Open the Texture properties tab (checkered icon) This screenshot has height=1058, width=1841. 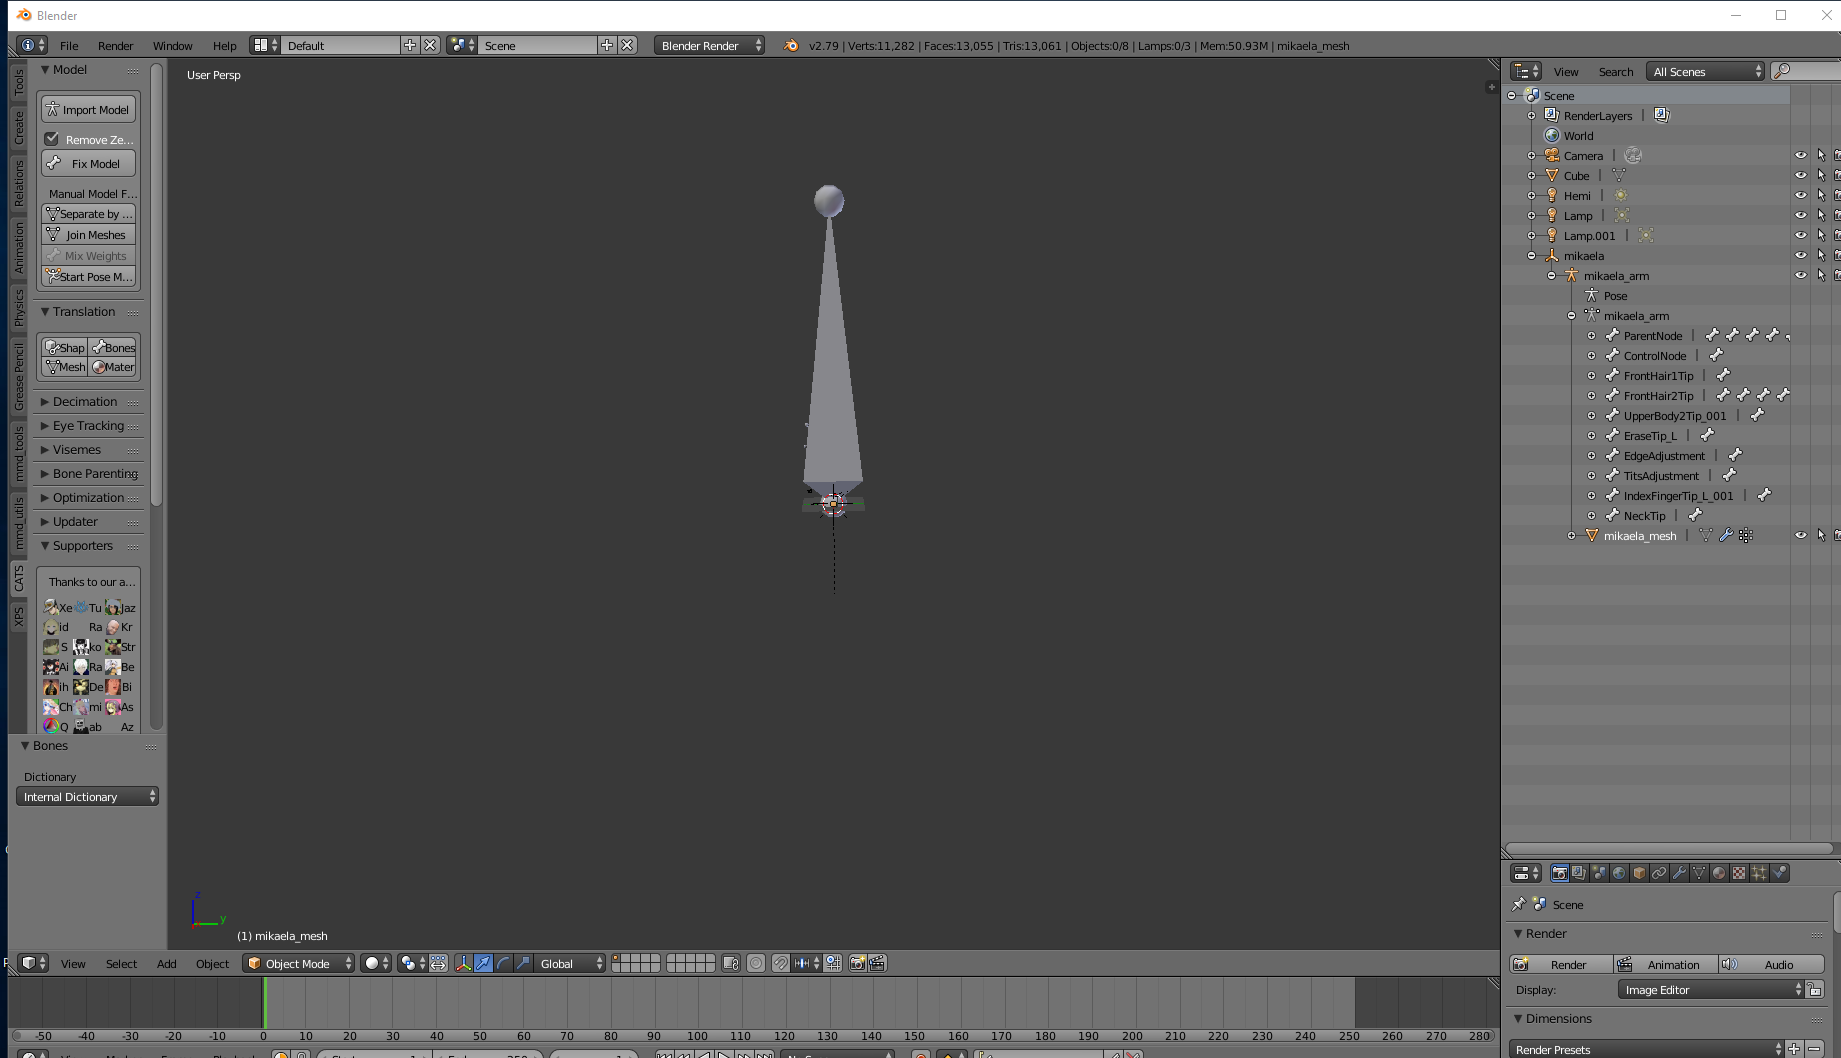point(1739,872)
